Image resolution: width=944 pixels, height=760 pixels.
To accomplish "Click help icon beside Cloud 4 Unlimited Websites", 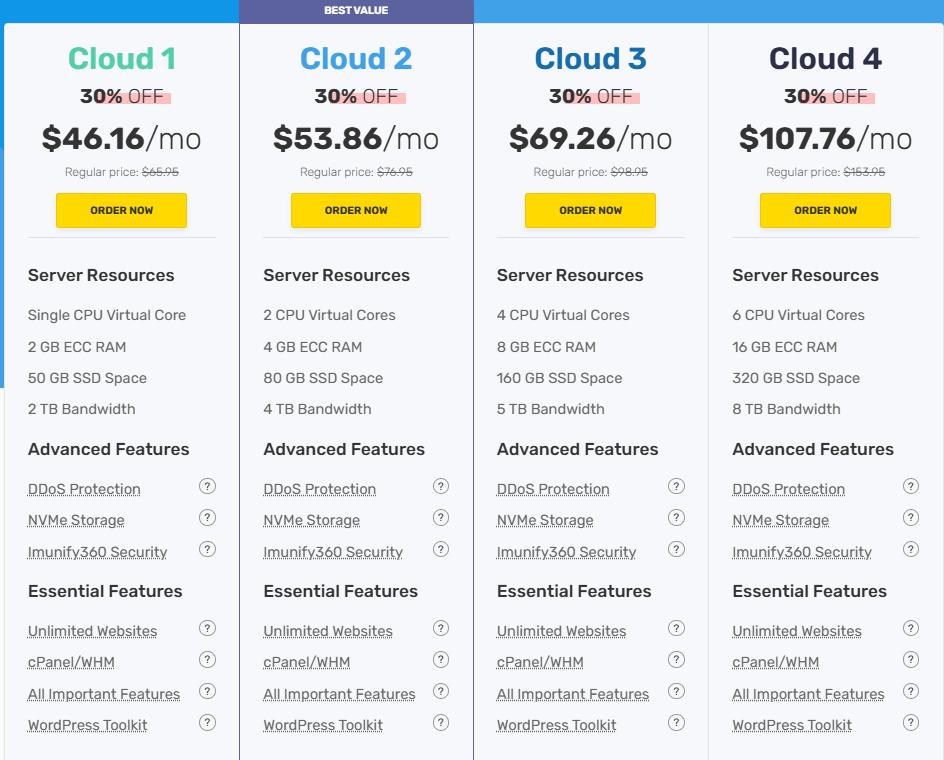I will [910, 629].
